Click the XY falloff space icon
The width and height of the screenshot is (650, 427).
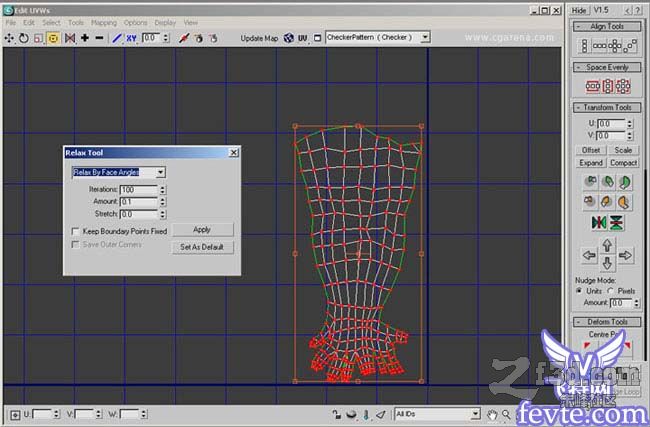pyautogui.click(x=131, y=38)
